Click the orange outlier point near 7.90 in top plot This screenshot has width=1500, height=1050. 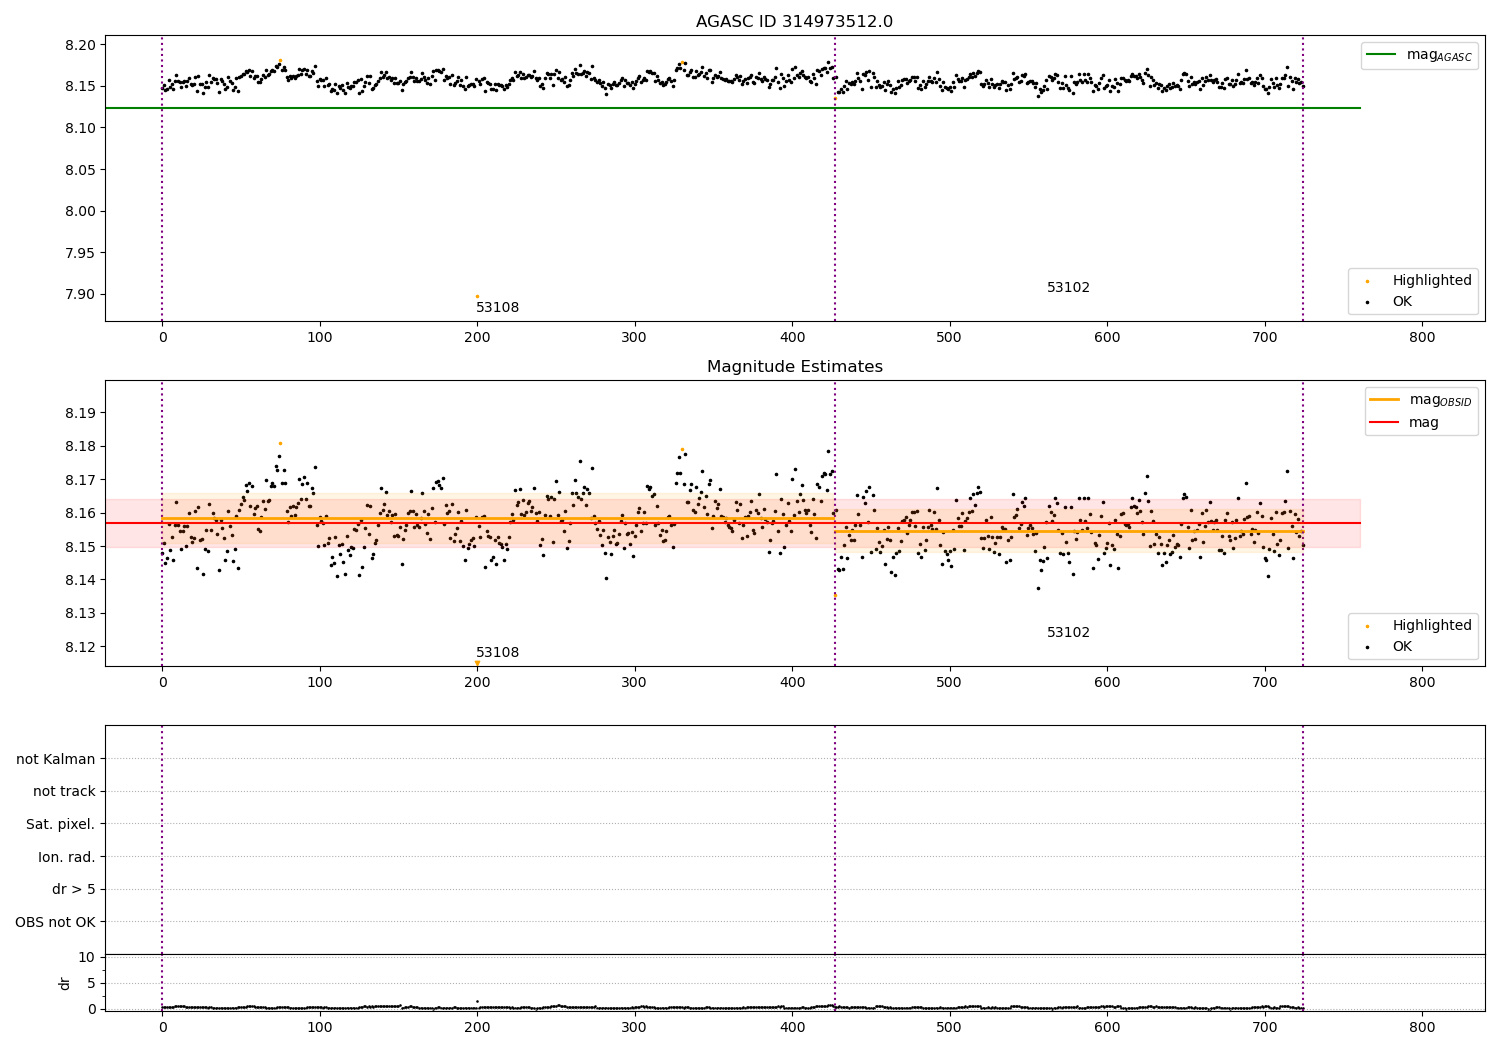477,296
